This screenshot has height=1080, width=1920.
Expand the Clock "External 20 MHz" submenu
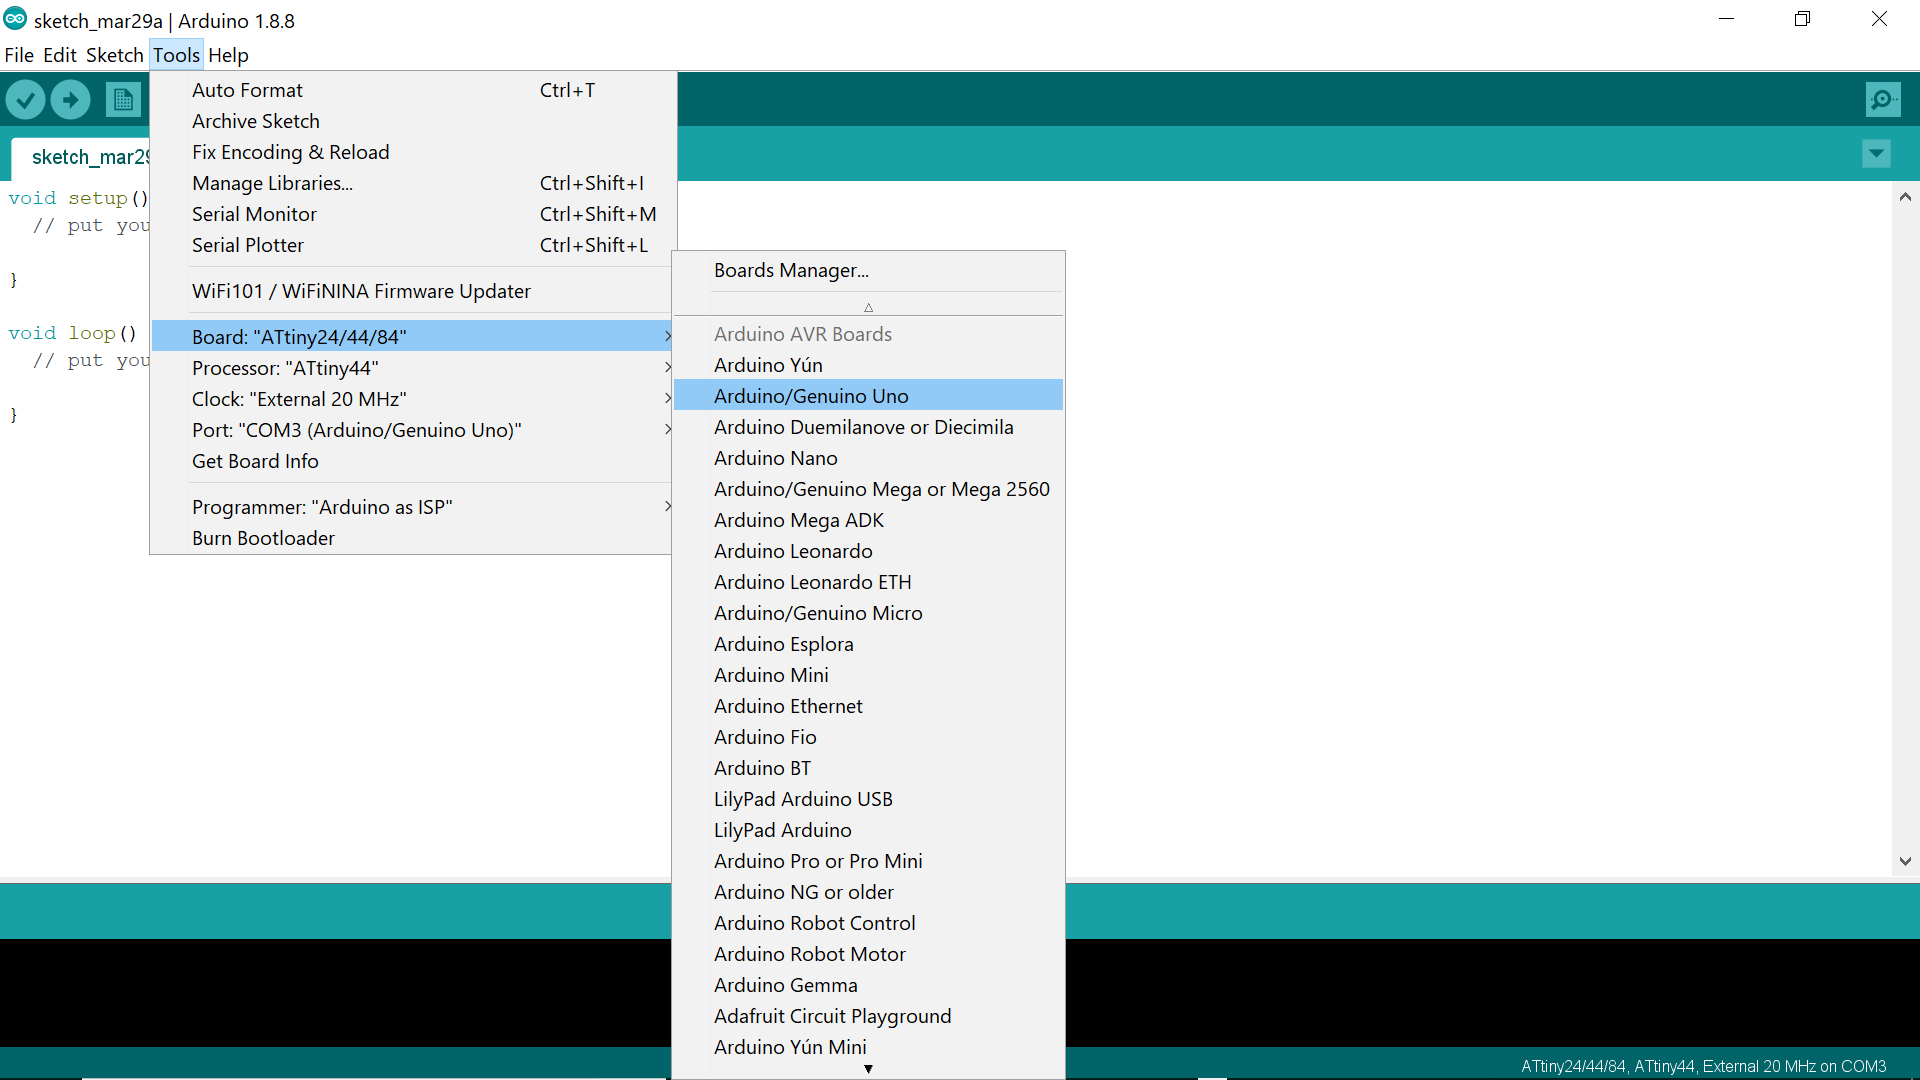pos(298,399)
